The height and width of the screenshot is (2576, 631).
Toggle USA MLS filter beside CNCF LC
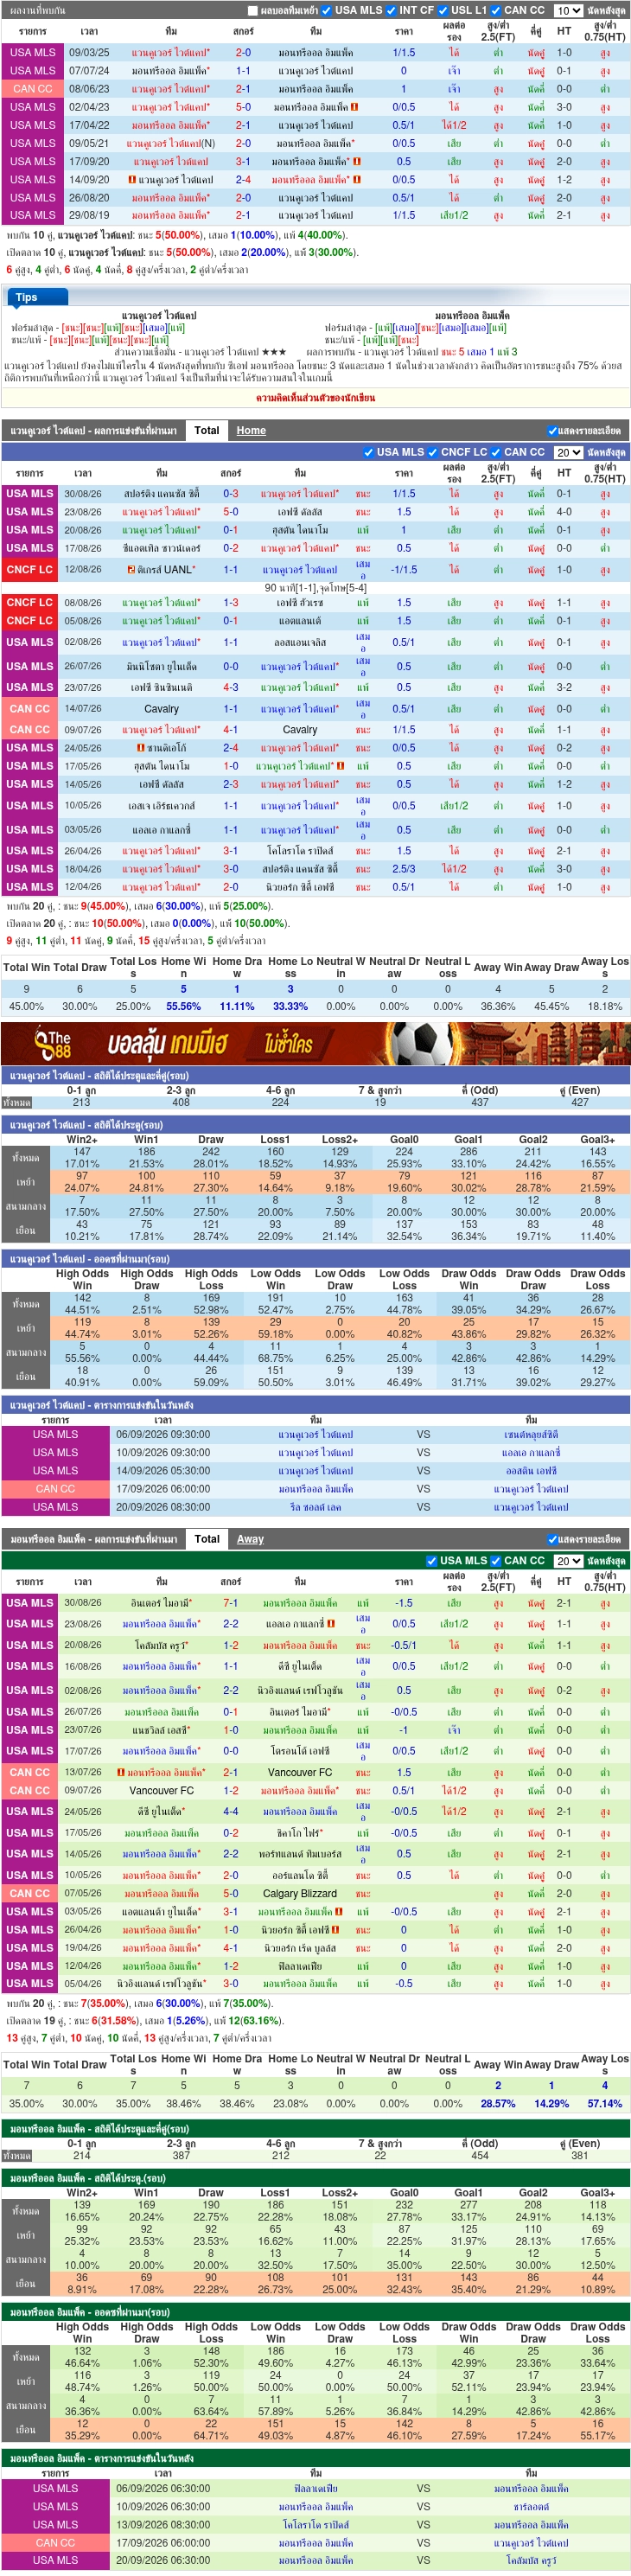(369, 452)
